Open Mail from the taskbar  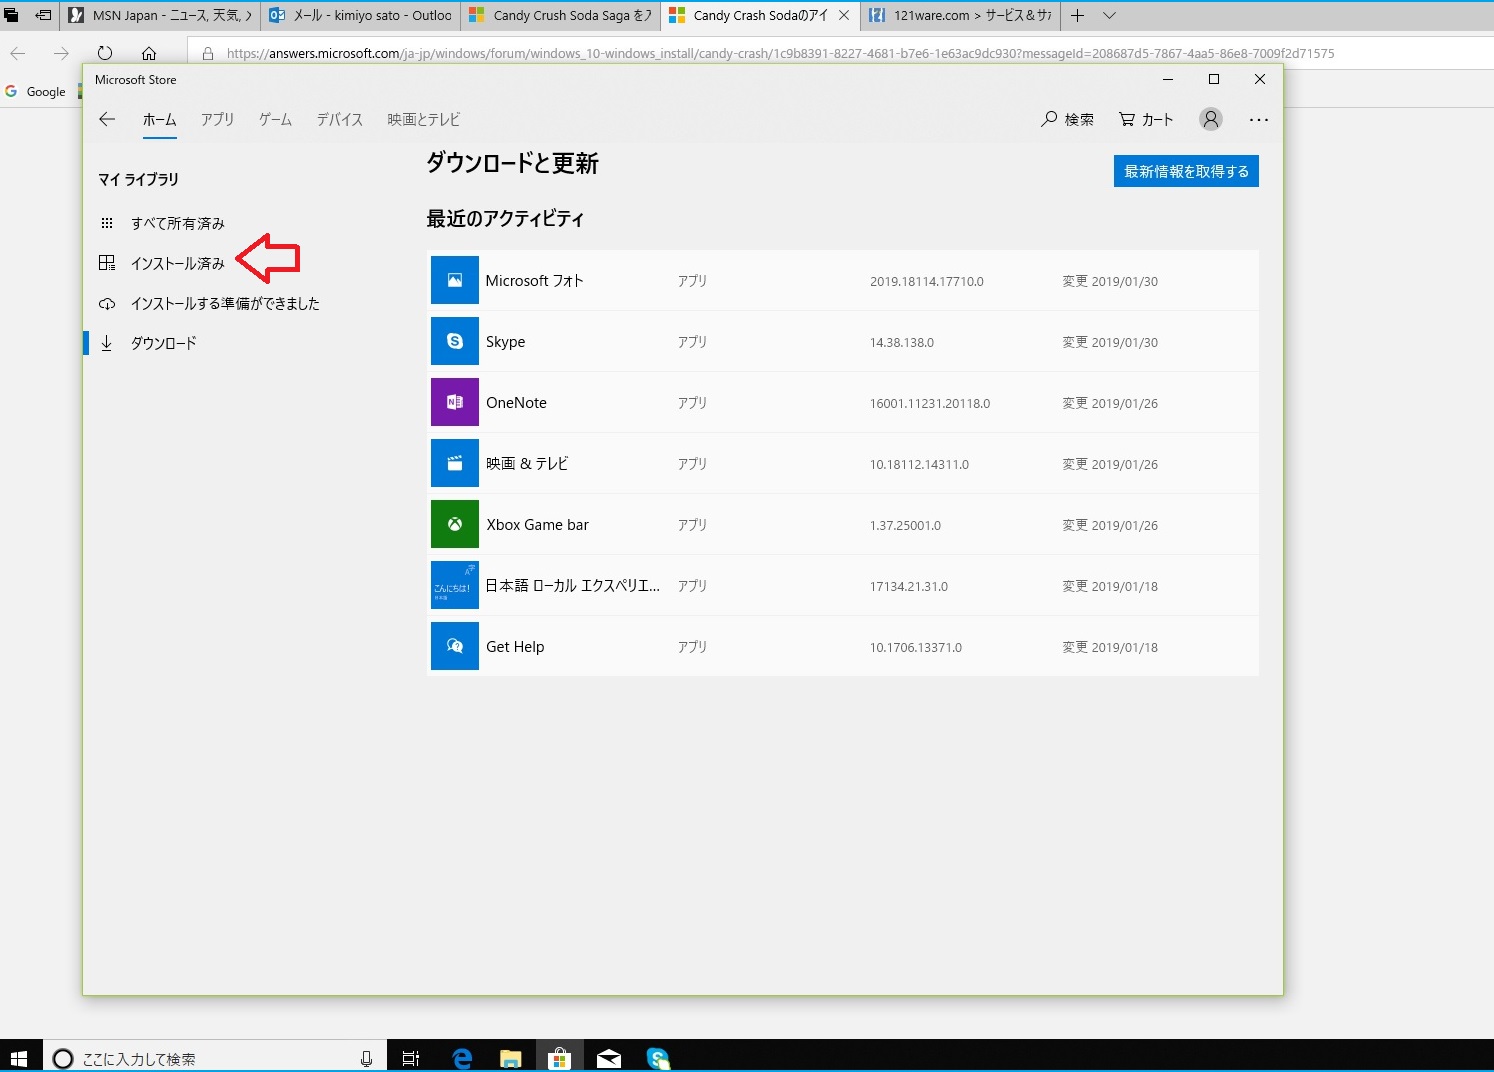coord(609,1058)
